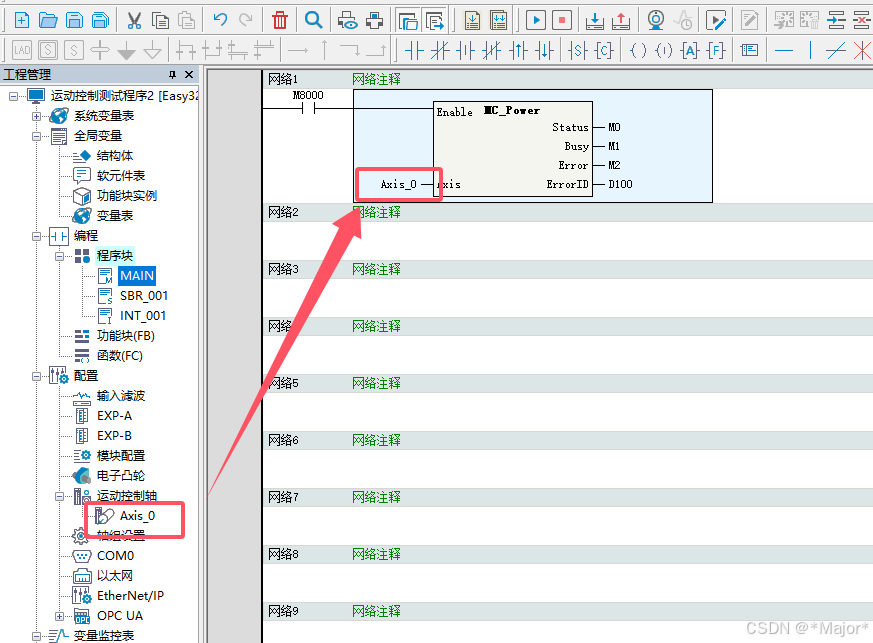Insert rising edge contact

518,51
